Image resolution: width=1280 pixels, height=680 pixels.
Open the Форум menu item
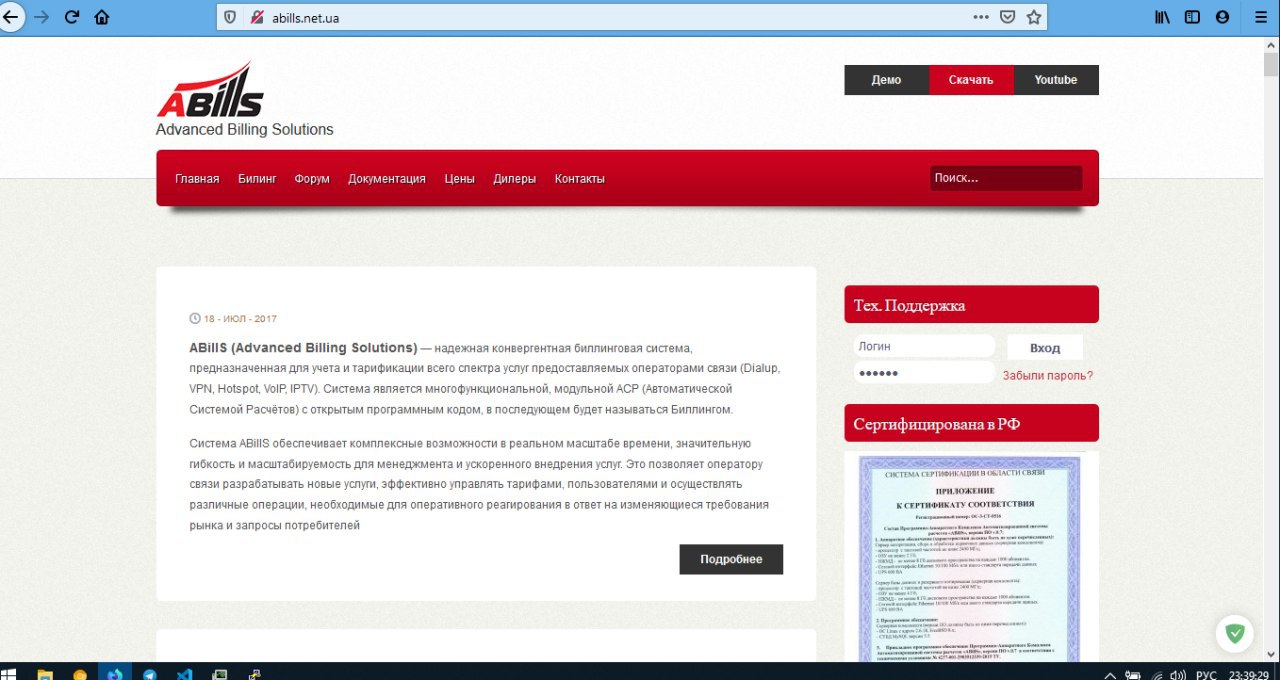[x=312, y=179]
